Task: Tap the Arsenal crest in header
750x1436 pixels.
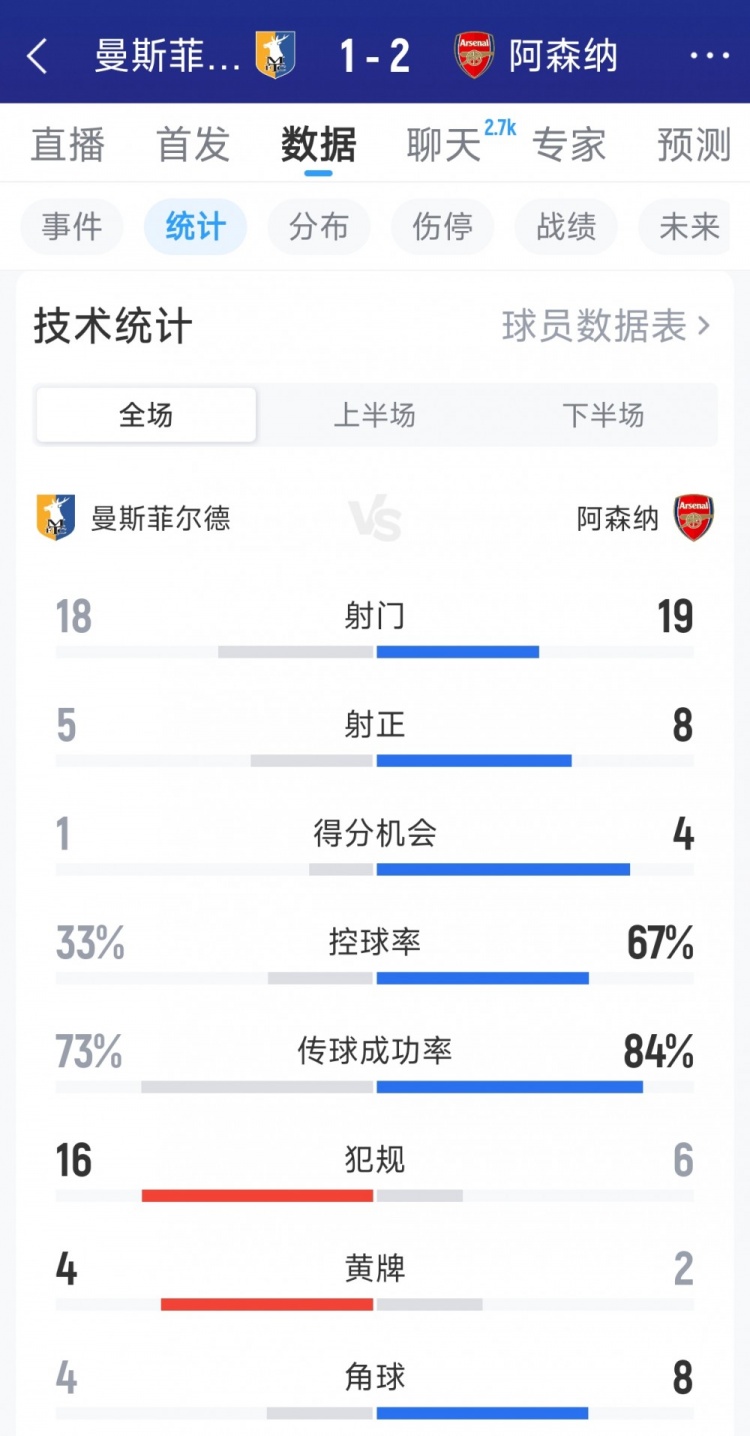Action: pyautogui.click(x=474, y=55)
